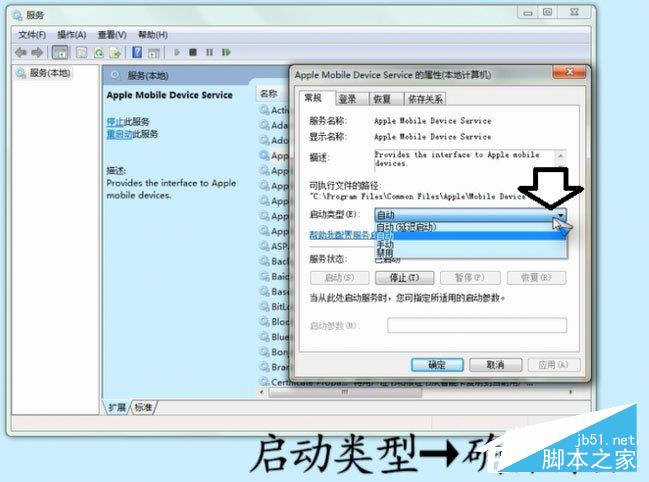Maximize the 服务 window
649x482 pixels.
coord(548,12)
